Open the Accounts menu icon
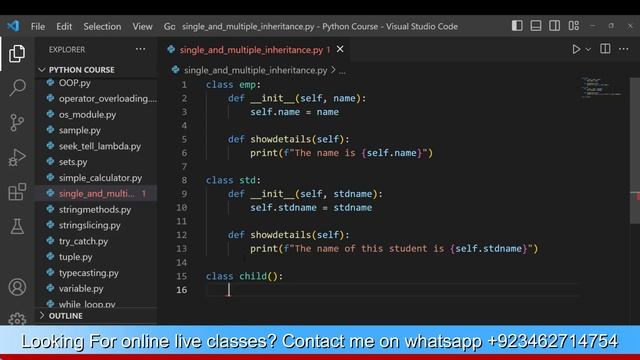 point(17,287)
